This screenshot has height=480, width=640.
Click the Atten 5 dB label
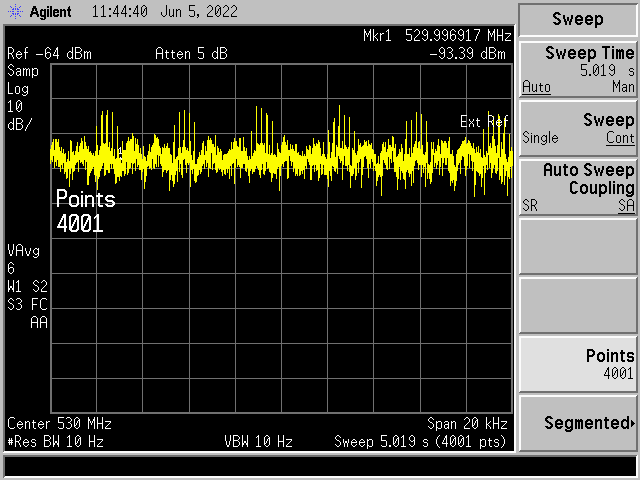pos(191,53)
